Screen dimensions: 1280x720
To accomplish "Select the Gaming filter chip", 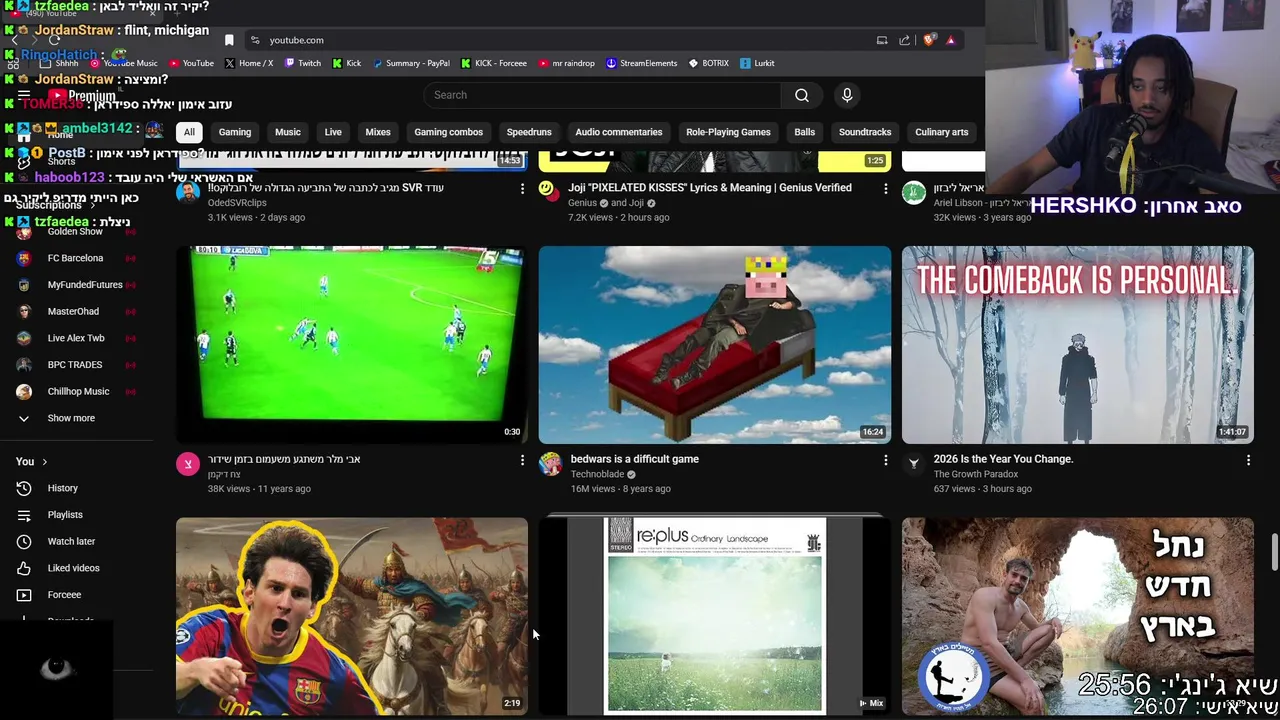I will (235, 132).
